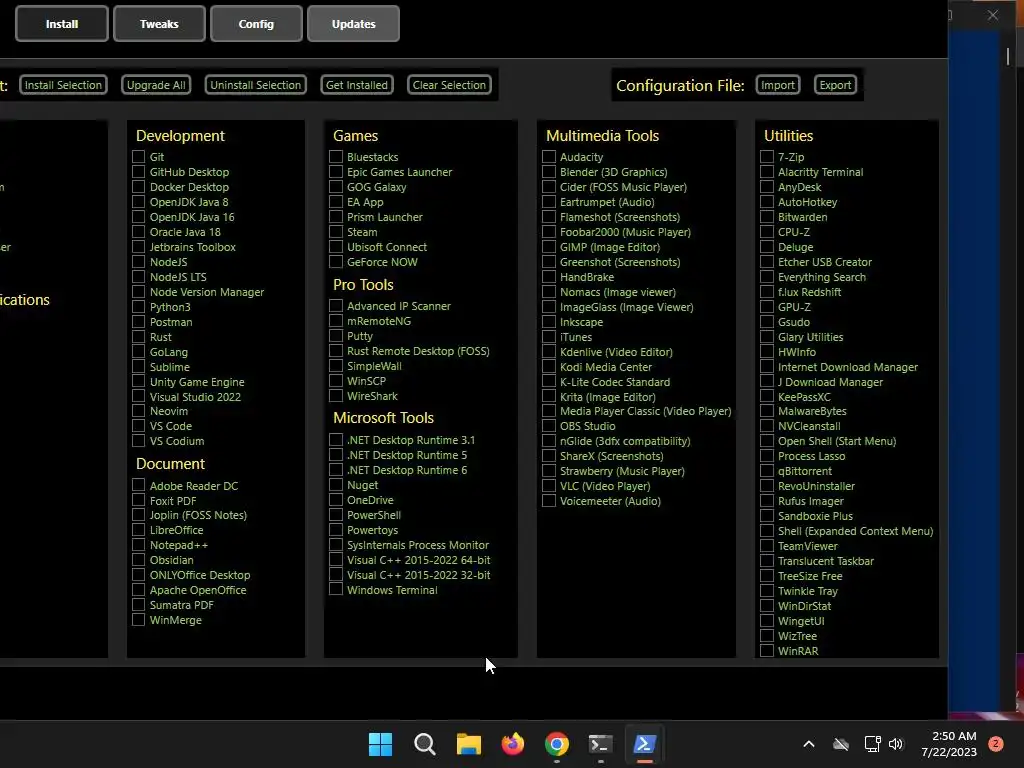Switch to Install tab
Screen dimensions: 1024x768
point(62,24)
